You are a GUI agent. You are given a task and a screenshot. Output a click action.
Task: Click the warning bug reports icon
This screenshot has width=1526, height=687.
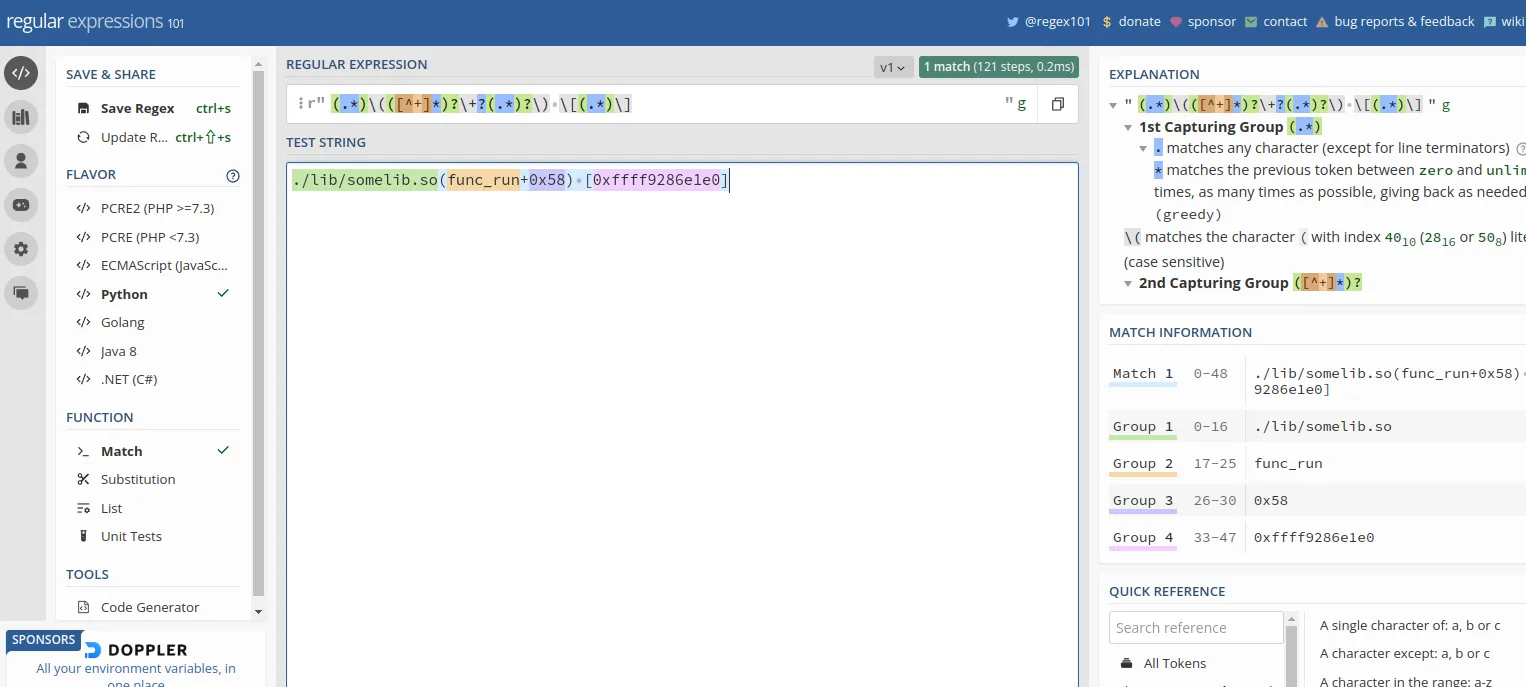tap(1322, 21)
